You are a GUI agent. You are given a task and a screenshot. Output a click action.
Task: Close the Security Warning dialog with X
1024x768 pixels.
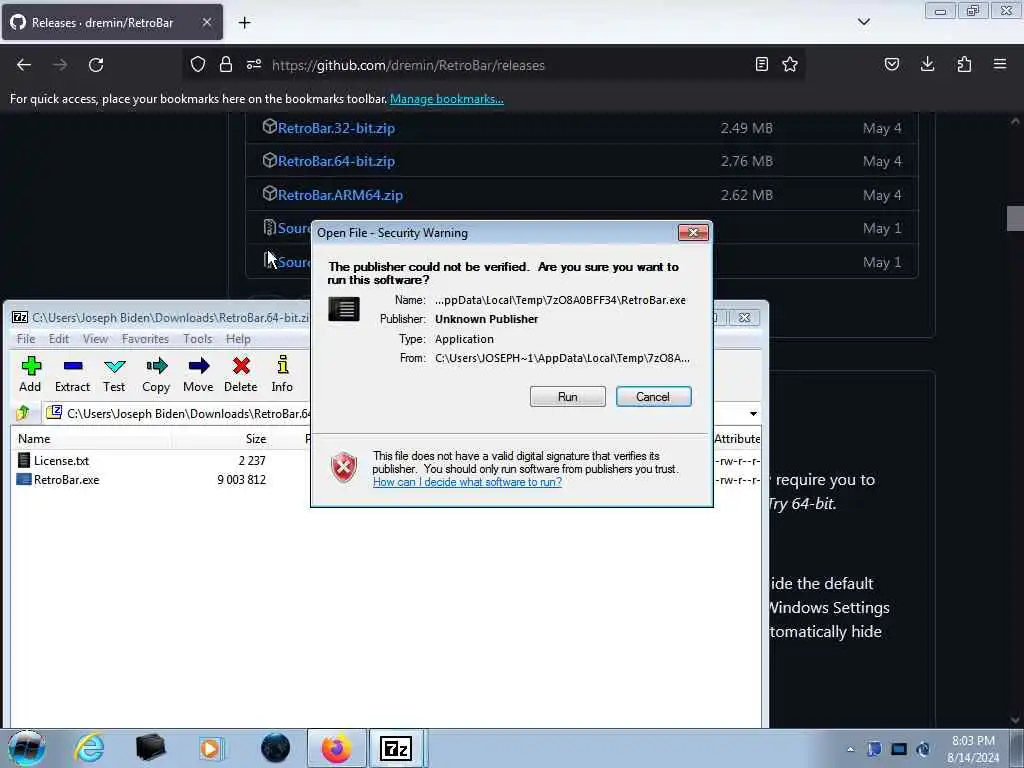693,232
